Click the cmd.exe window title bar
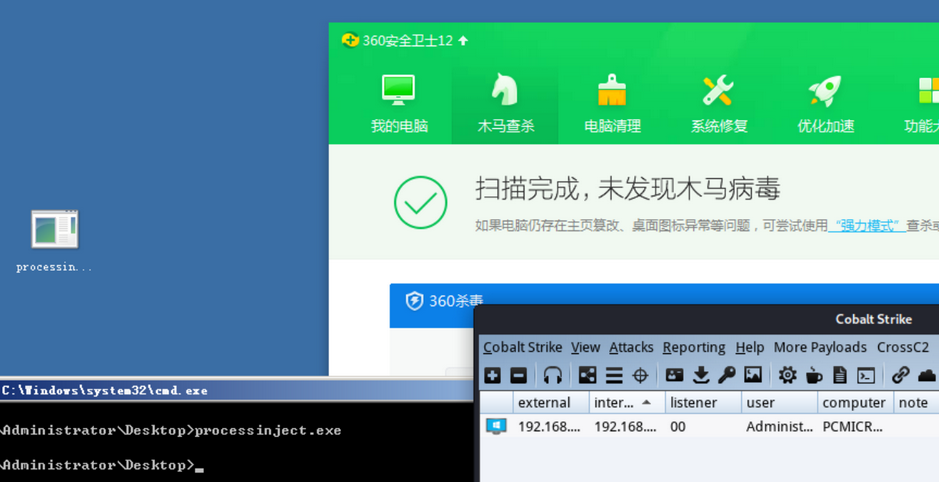This screenshot has width=939, height=482. 237,390
